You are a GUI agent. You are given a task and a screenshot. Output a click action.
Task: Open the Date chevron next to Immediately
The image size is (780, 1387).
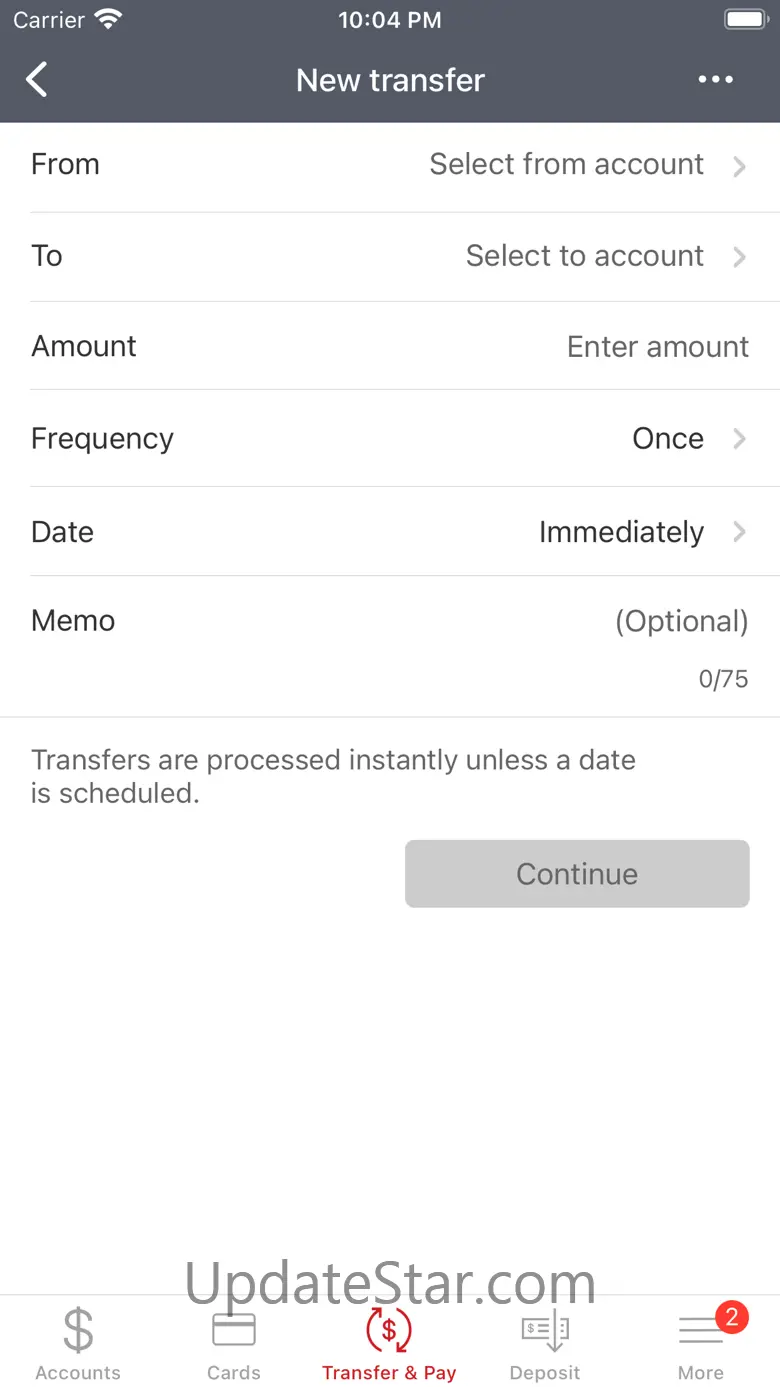(x=739, y=532)
